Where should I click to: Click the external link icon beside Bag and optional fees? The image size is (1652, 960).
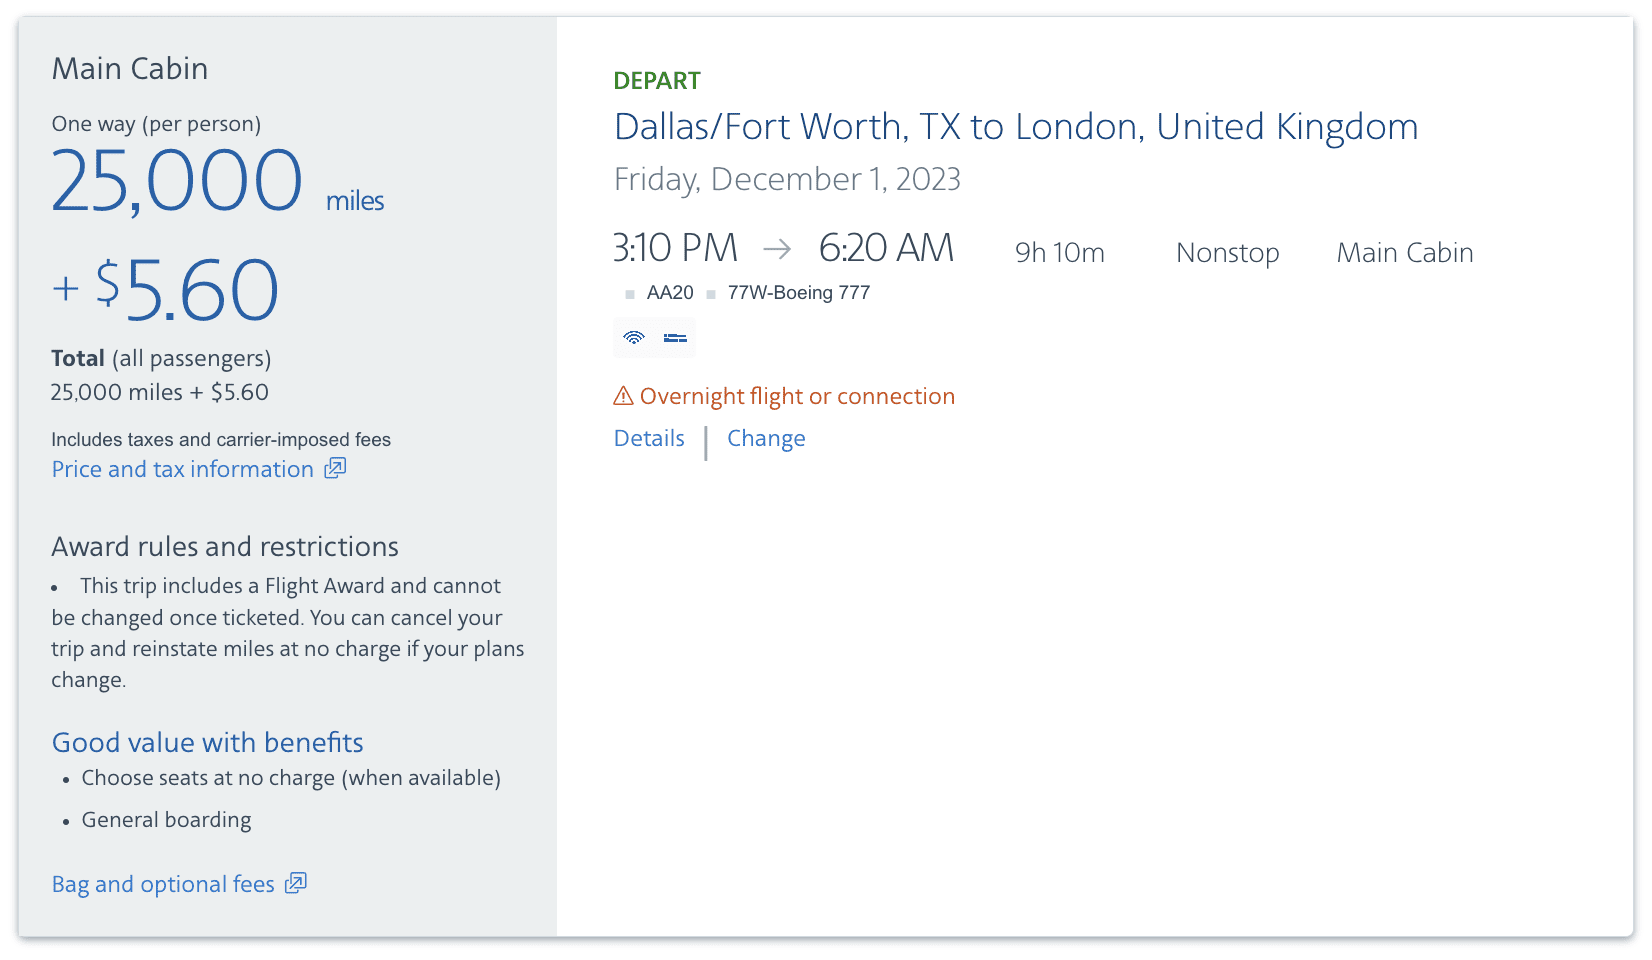[295, 883]
